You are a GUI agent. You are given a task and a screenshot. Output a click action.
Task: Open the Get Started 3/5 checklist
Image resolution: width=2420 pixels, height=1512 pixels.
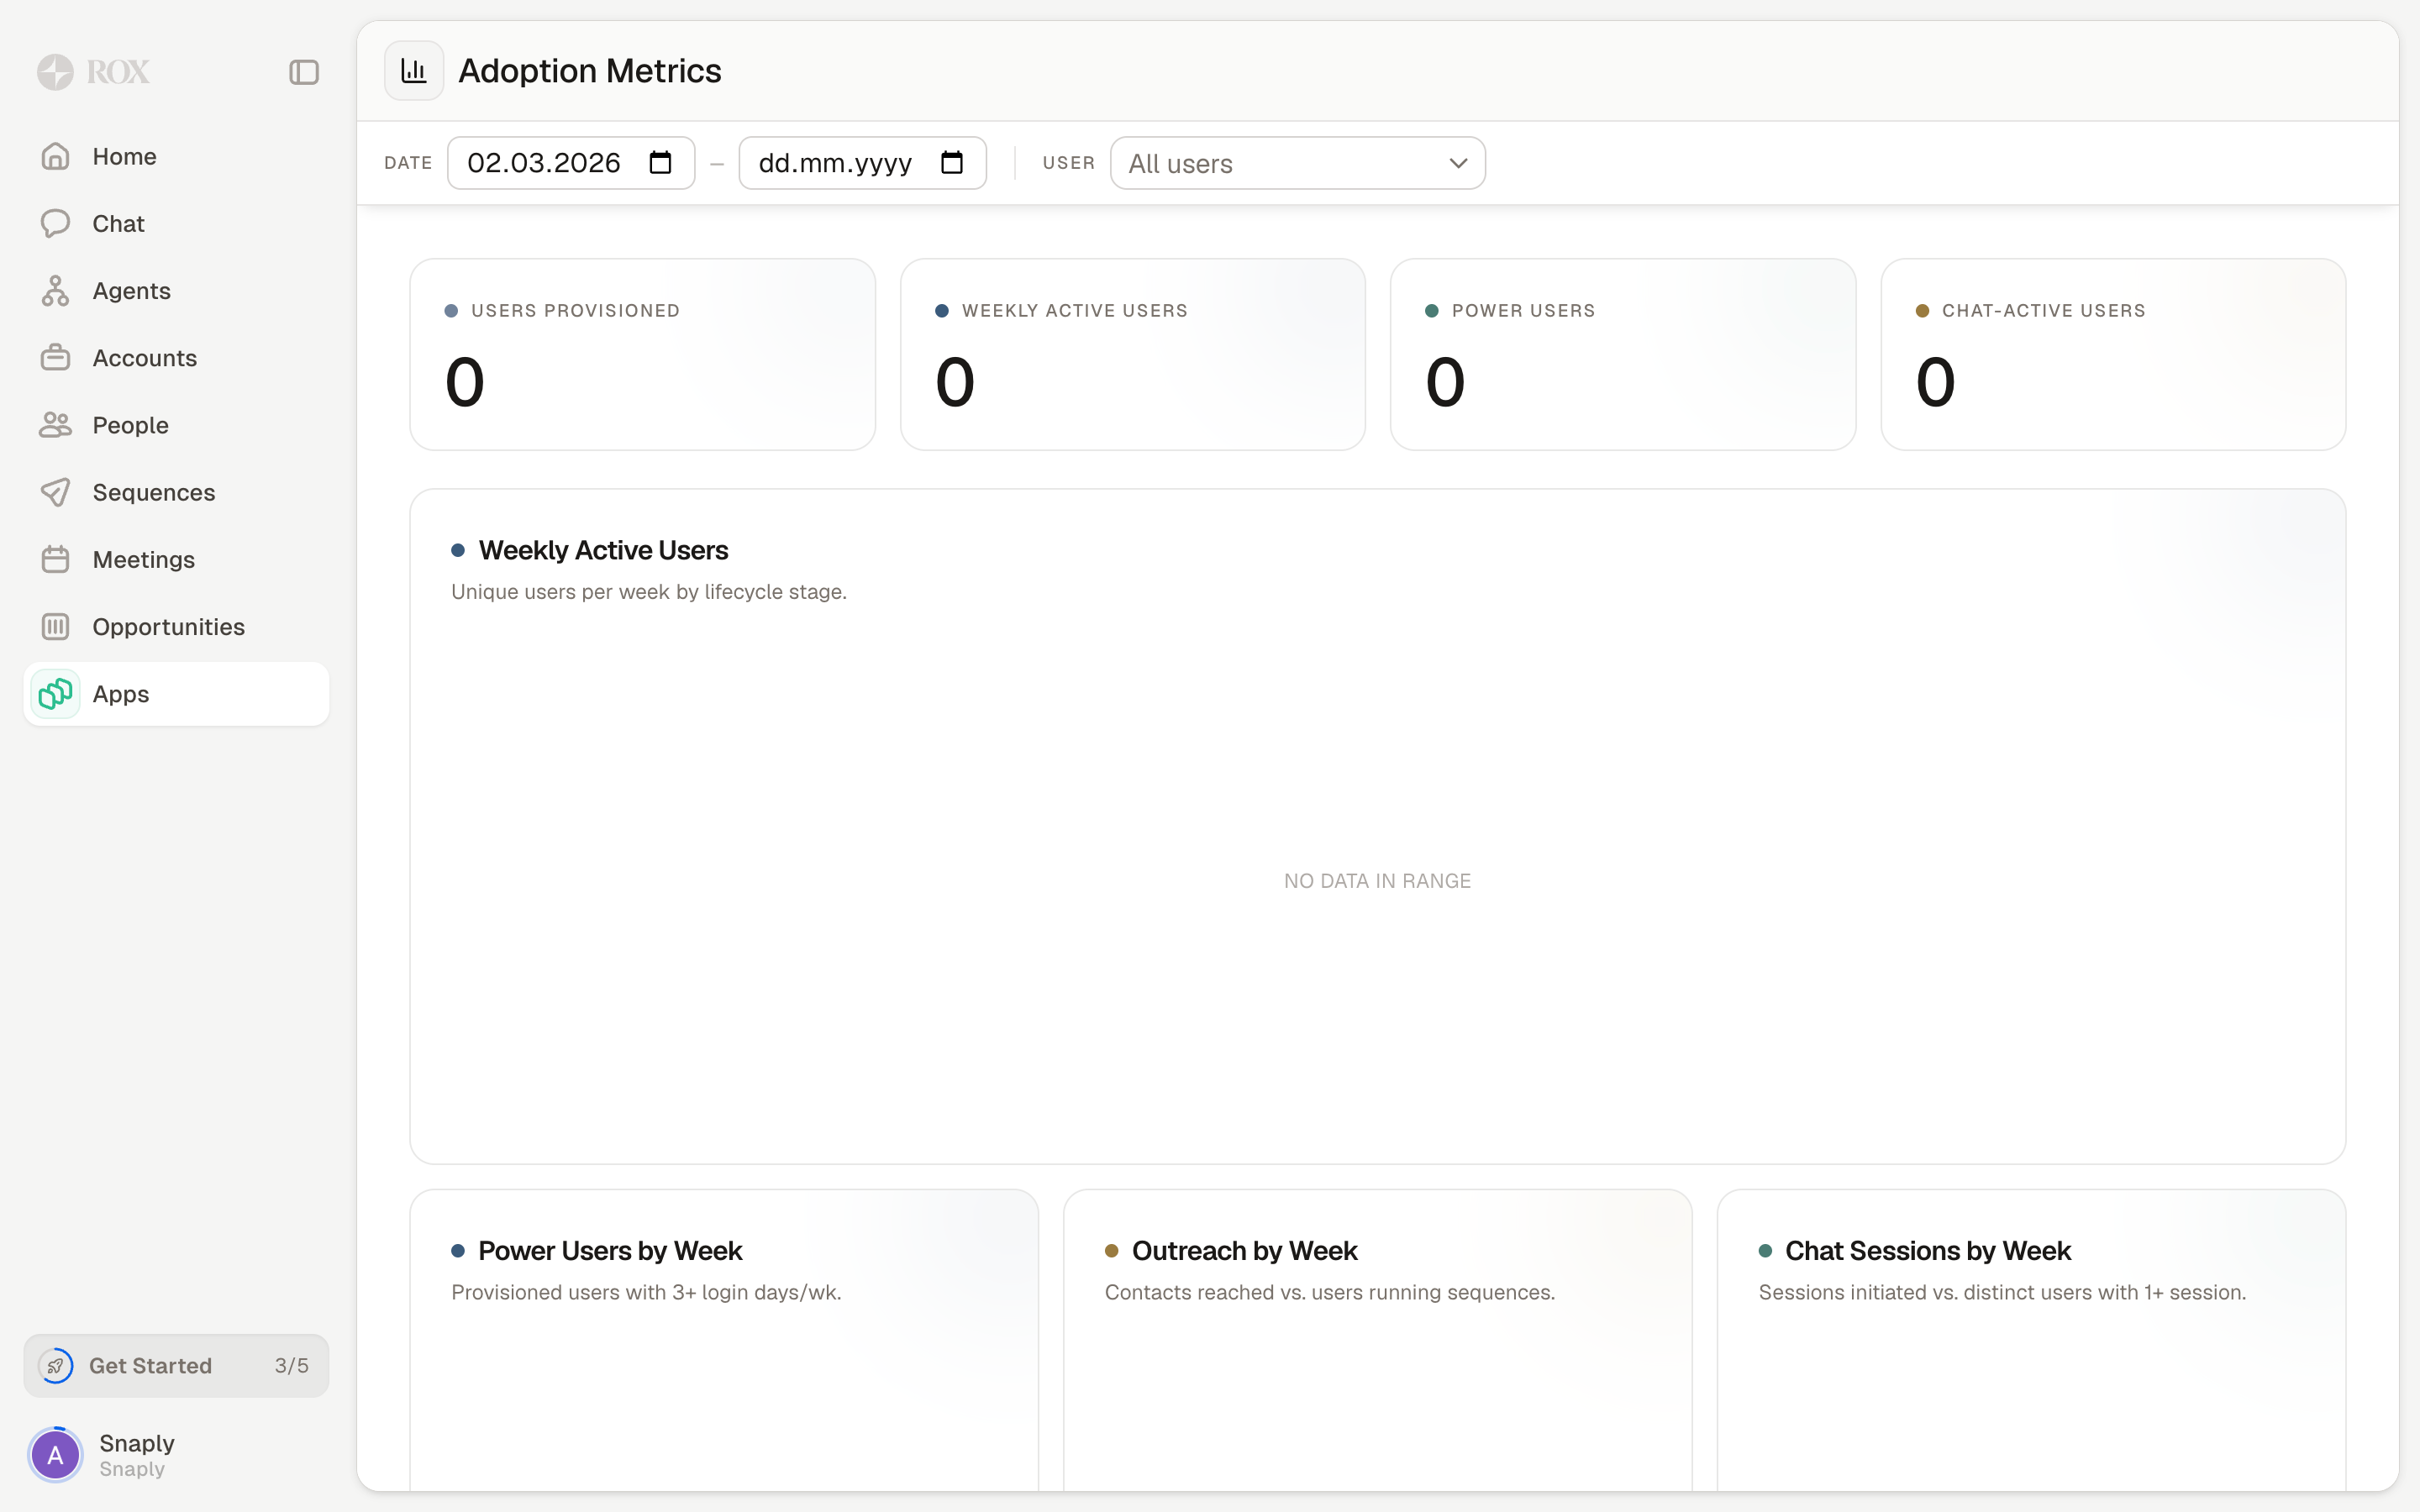coord(176,1365)
